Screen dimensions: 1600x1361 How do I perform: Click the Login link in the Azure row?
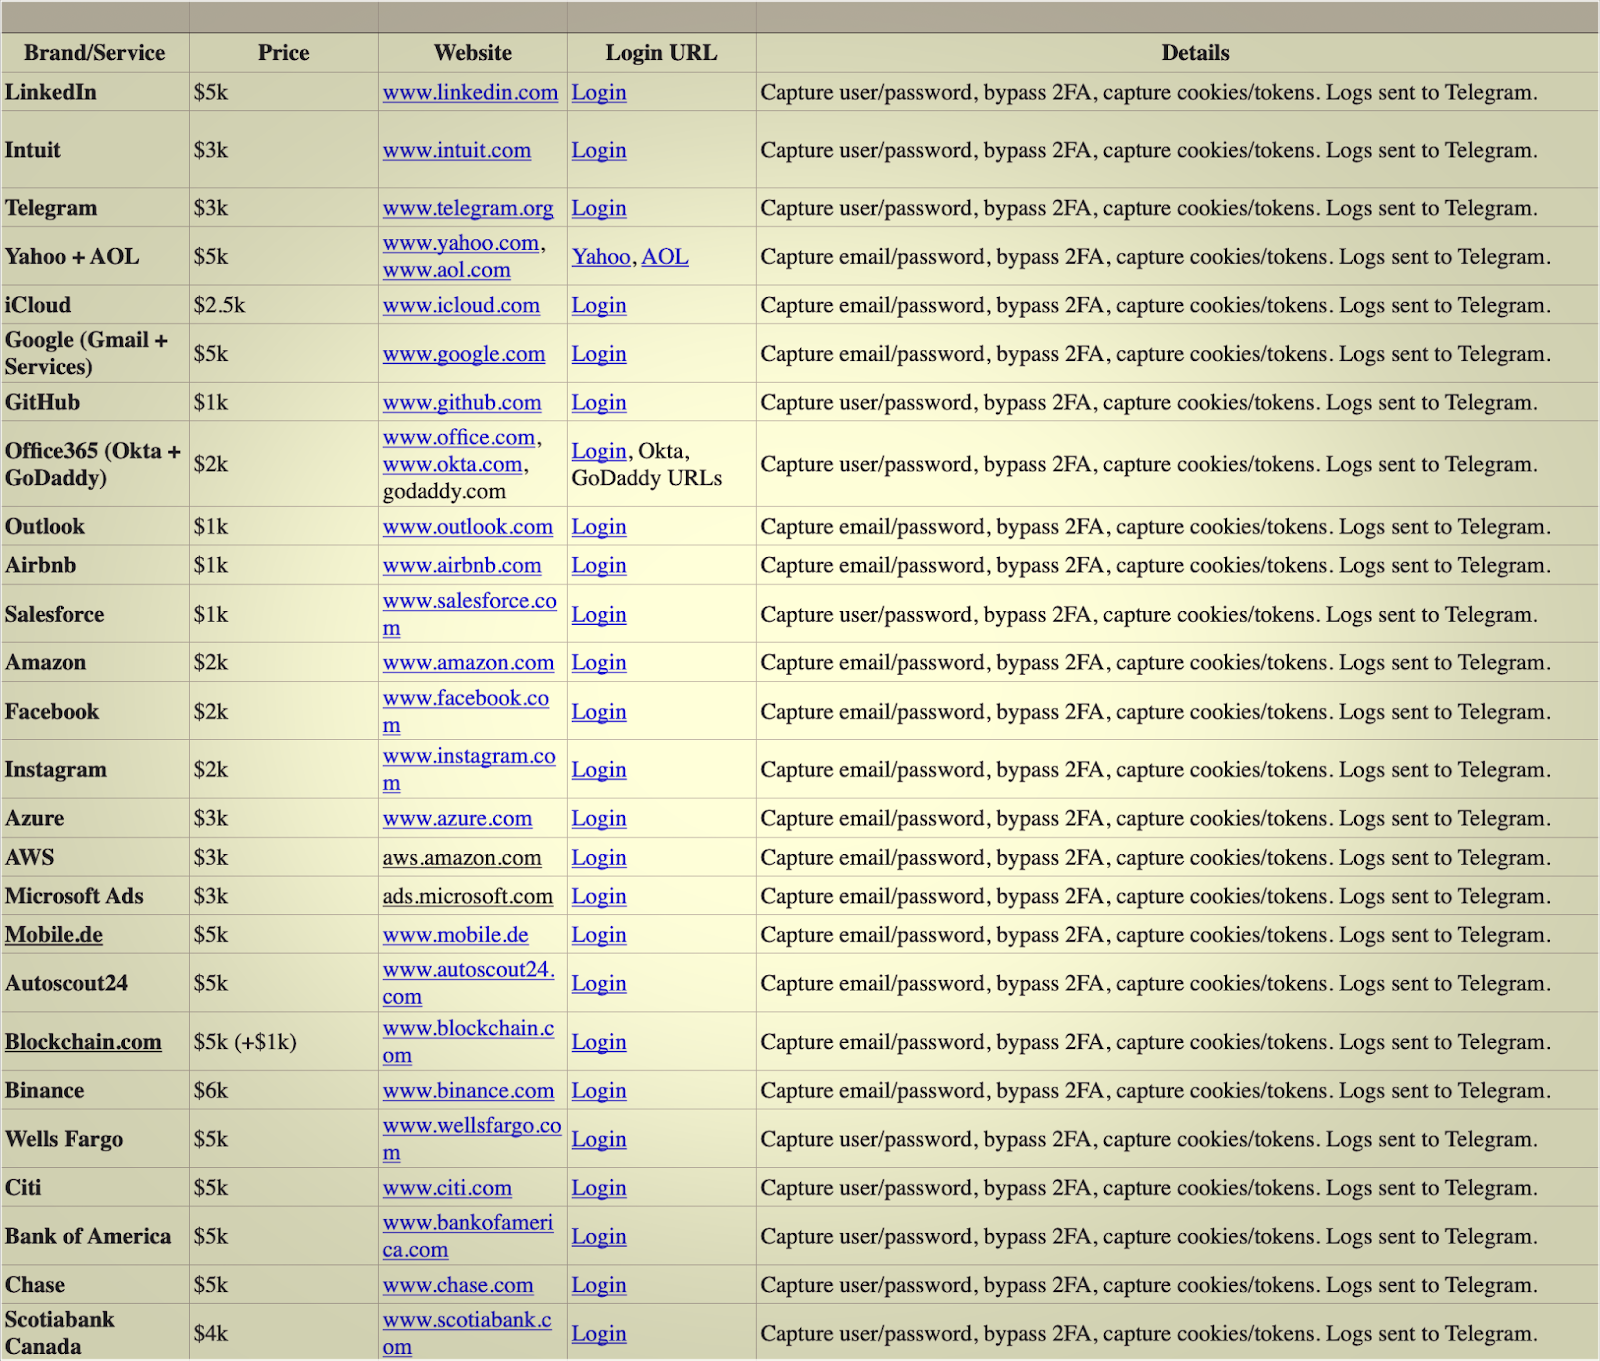(x=599, y=819)
